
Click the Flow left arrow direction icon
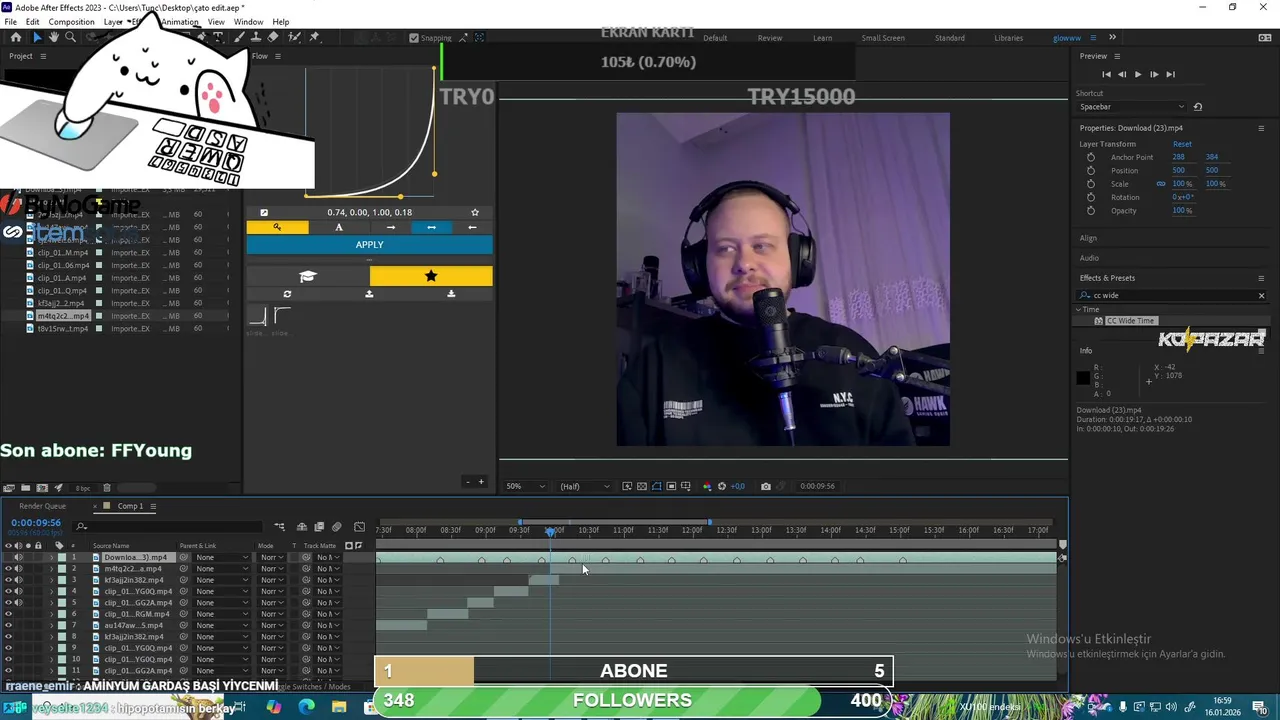point(472,227)
